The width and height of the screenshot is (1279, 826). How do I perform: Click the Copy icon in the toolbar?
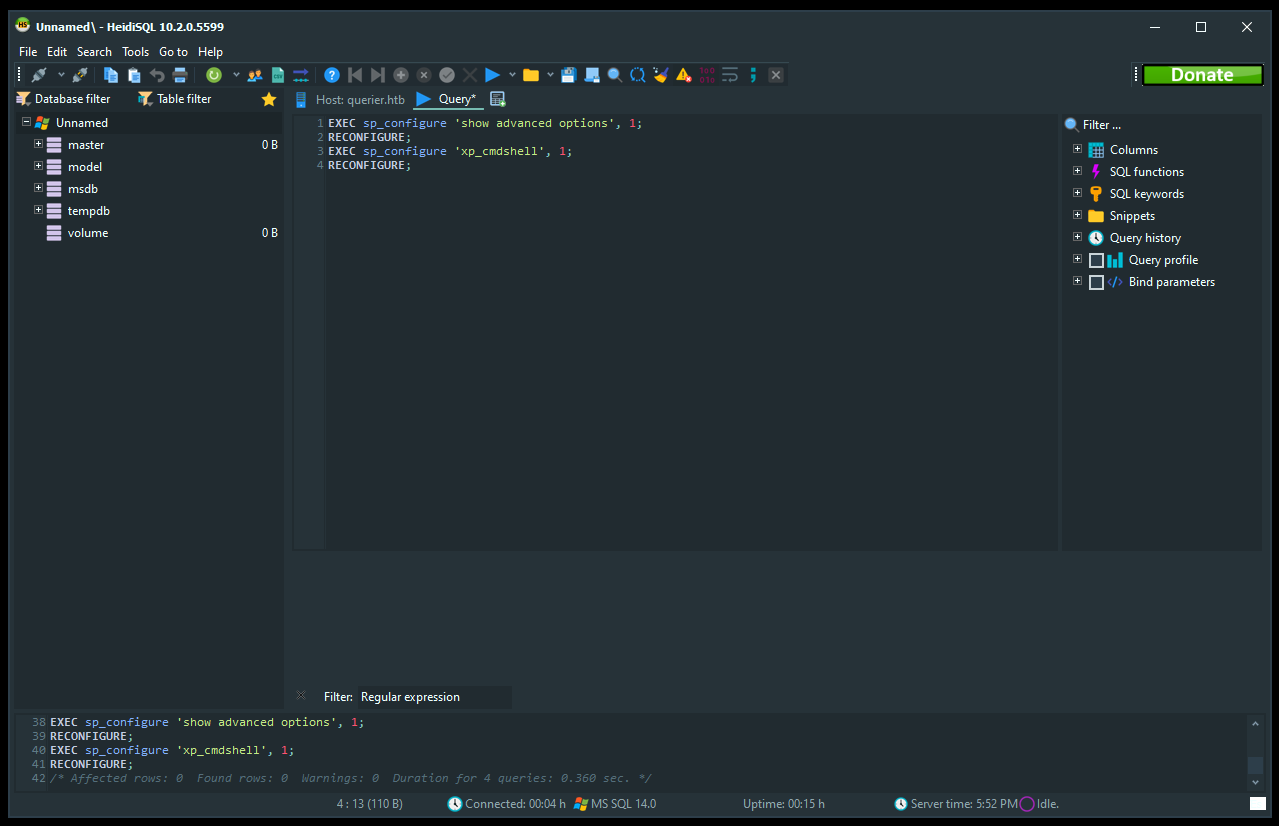pos(111,75)
